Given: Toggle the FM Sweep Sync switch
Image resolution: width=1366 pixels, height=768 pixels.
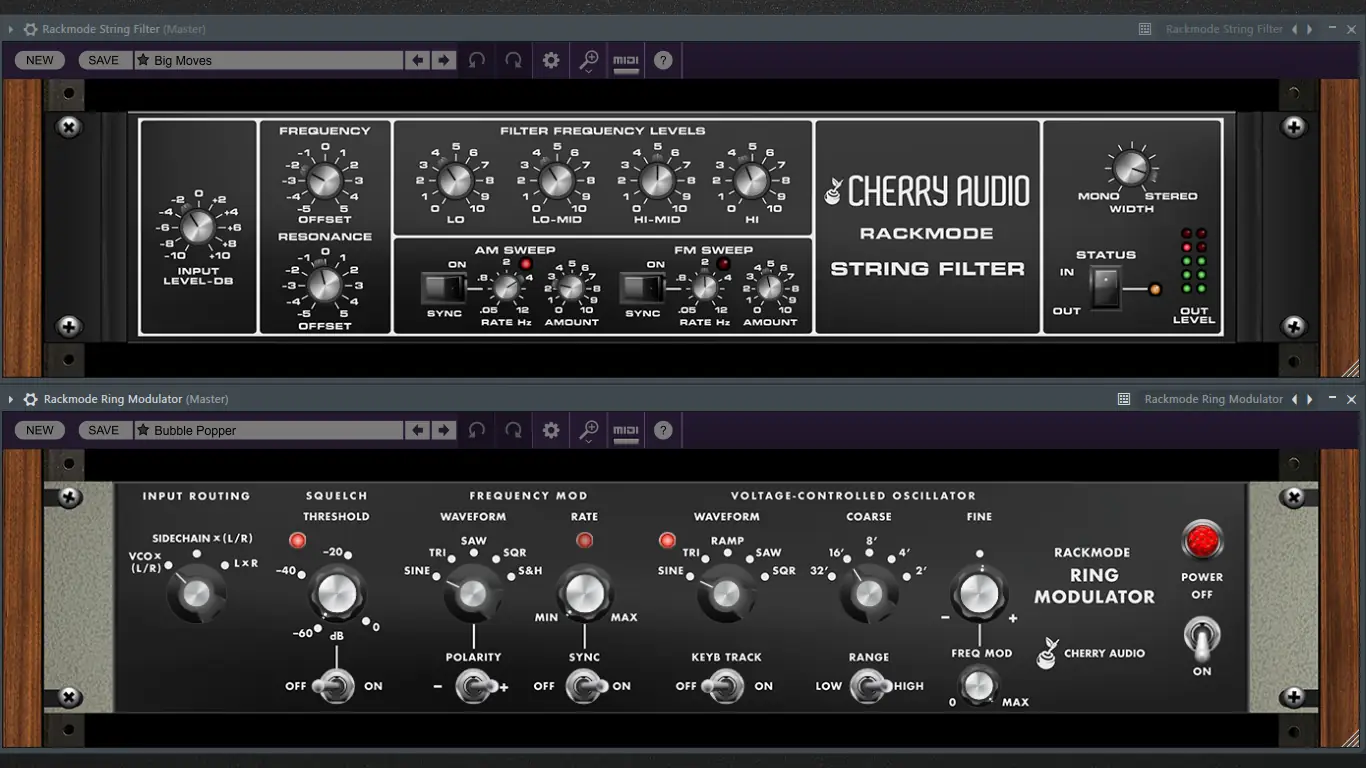Looking at the screenshot, I should tap(642, 289).
